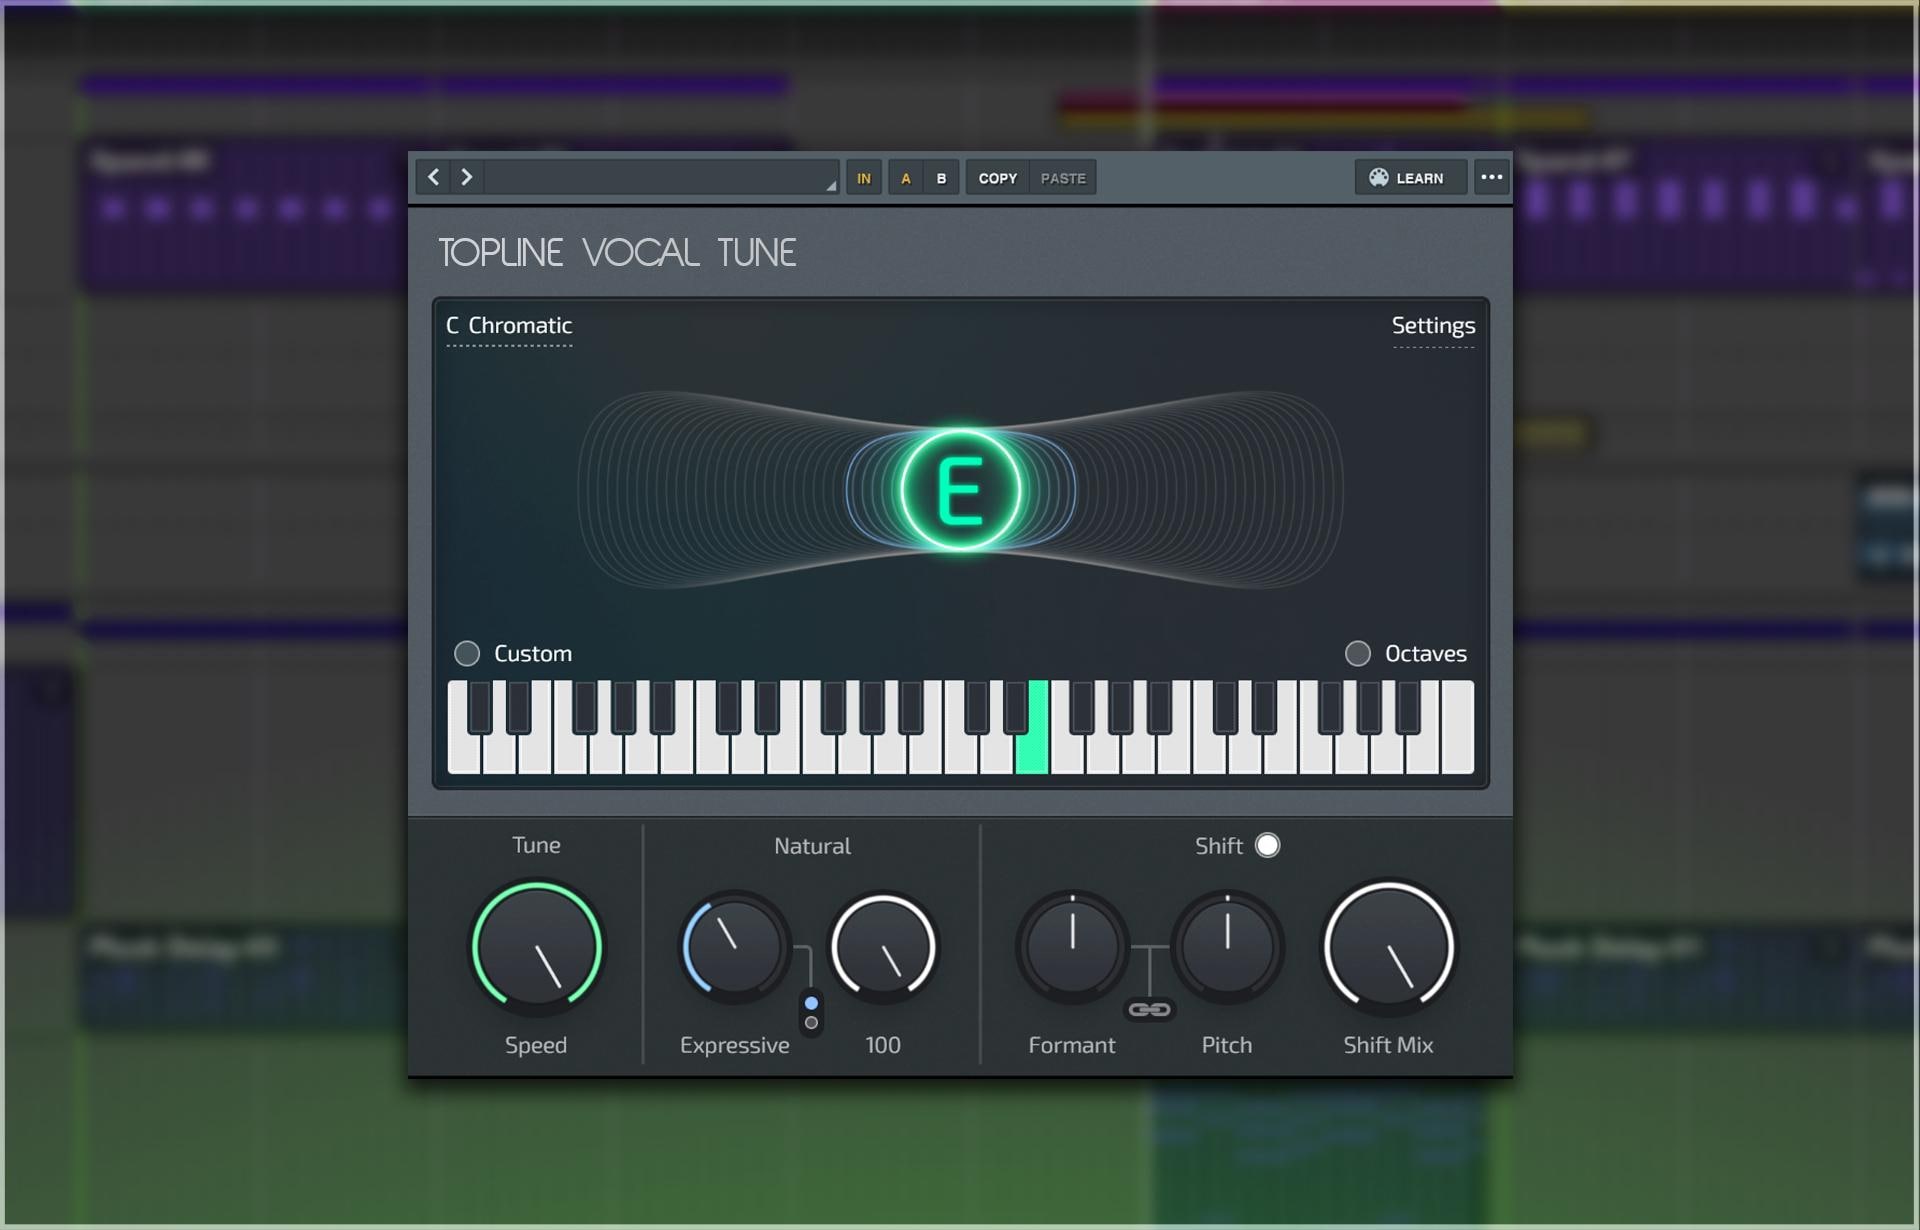Click the "100" value readout

pyautogui.click(x=883, y=1045)
